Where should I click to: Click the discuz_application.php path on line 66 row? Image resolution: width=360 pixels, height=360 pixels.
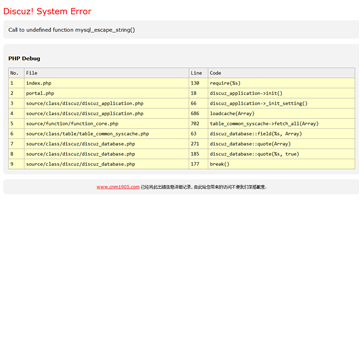(107, 103)
